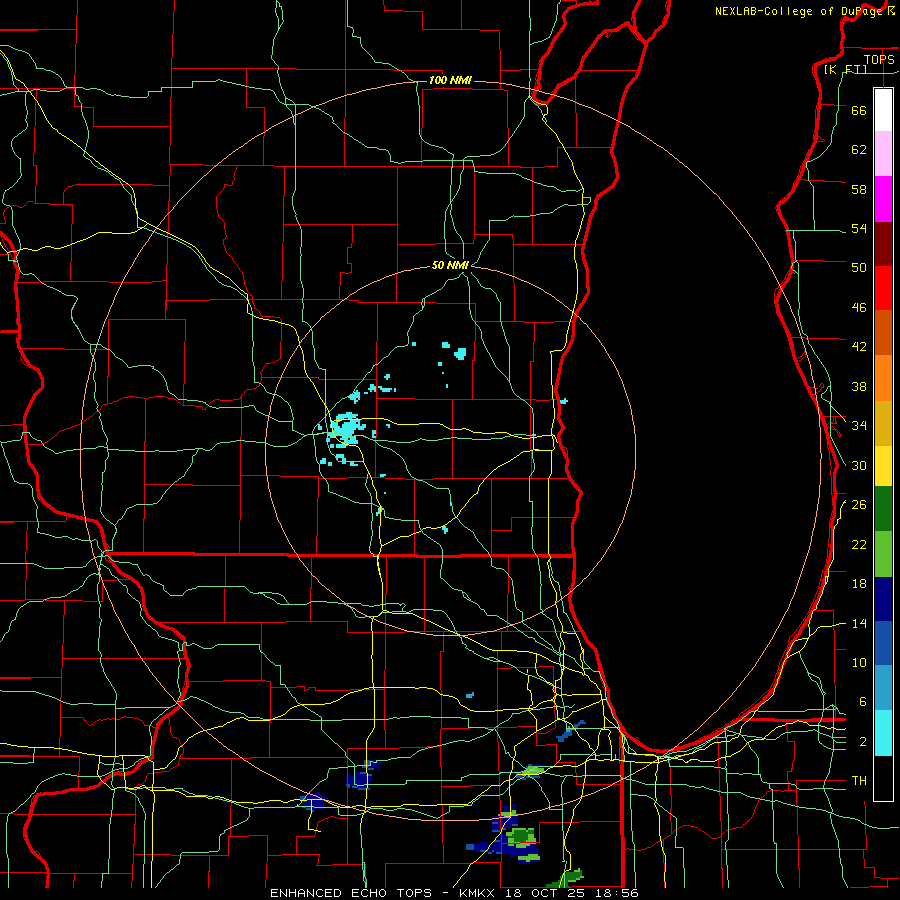Pick the cyan legend swatch
The width and height of the screenshot is (900, 900).
click(883, 733)
